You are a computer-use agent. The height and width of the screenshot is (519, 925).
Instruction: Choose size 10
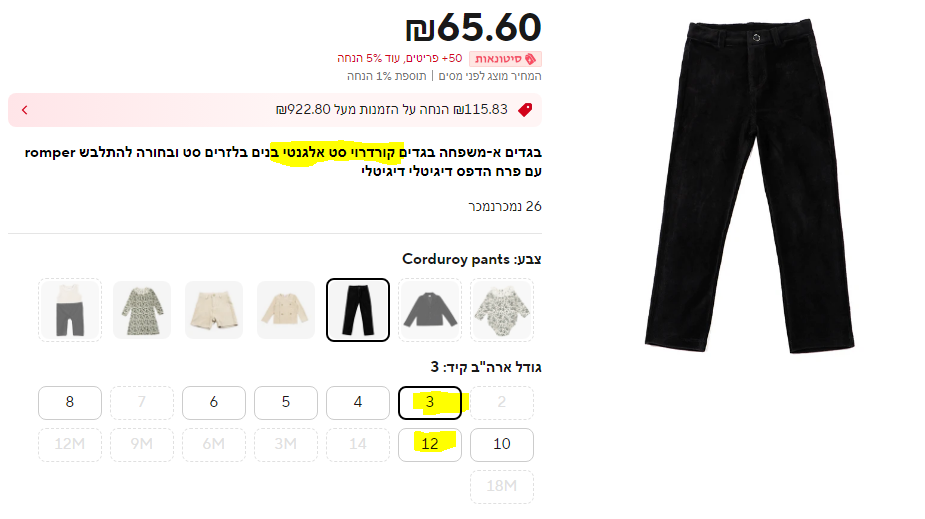tap(502, 445)
